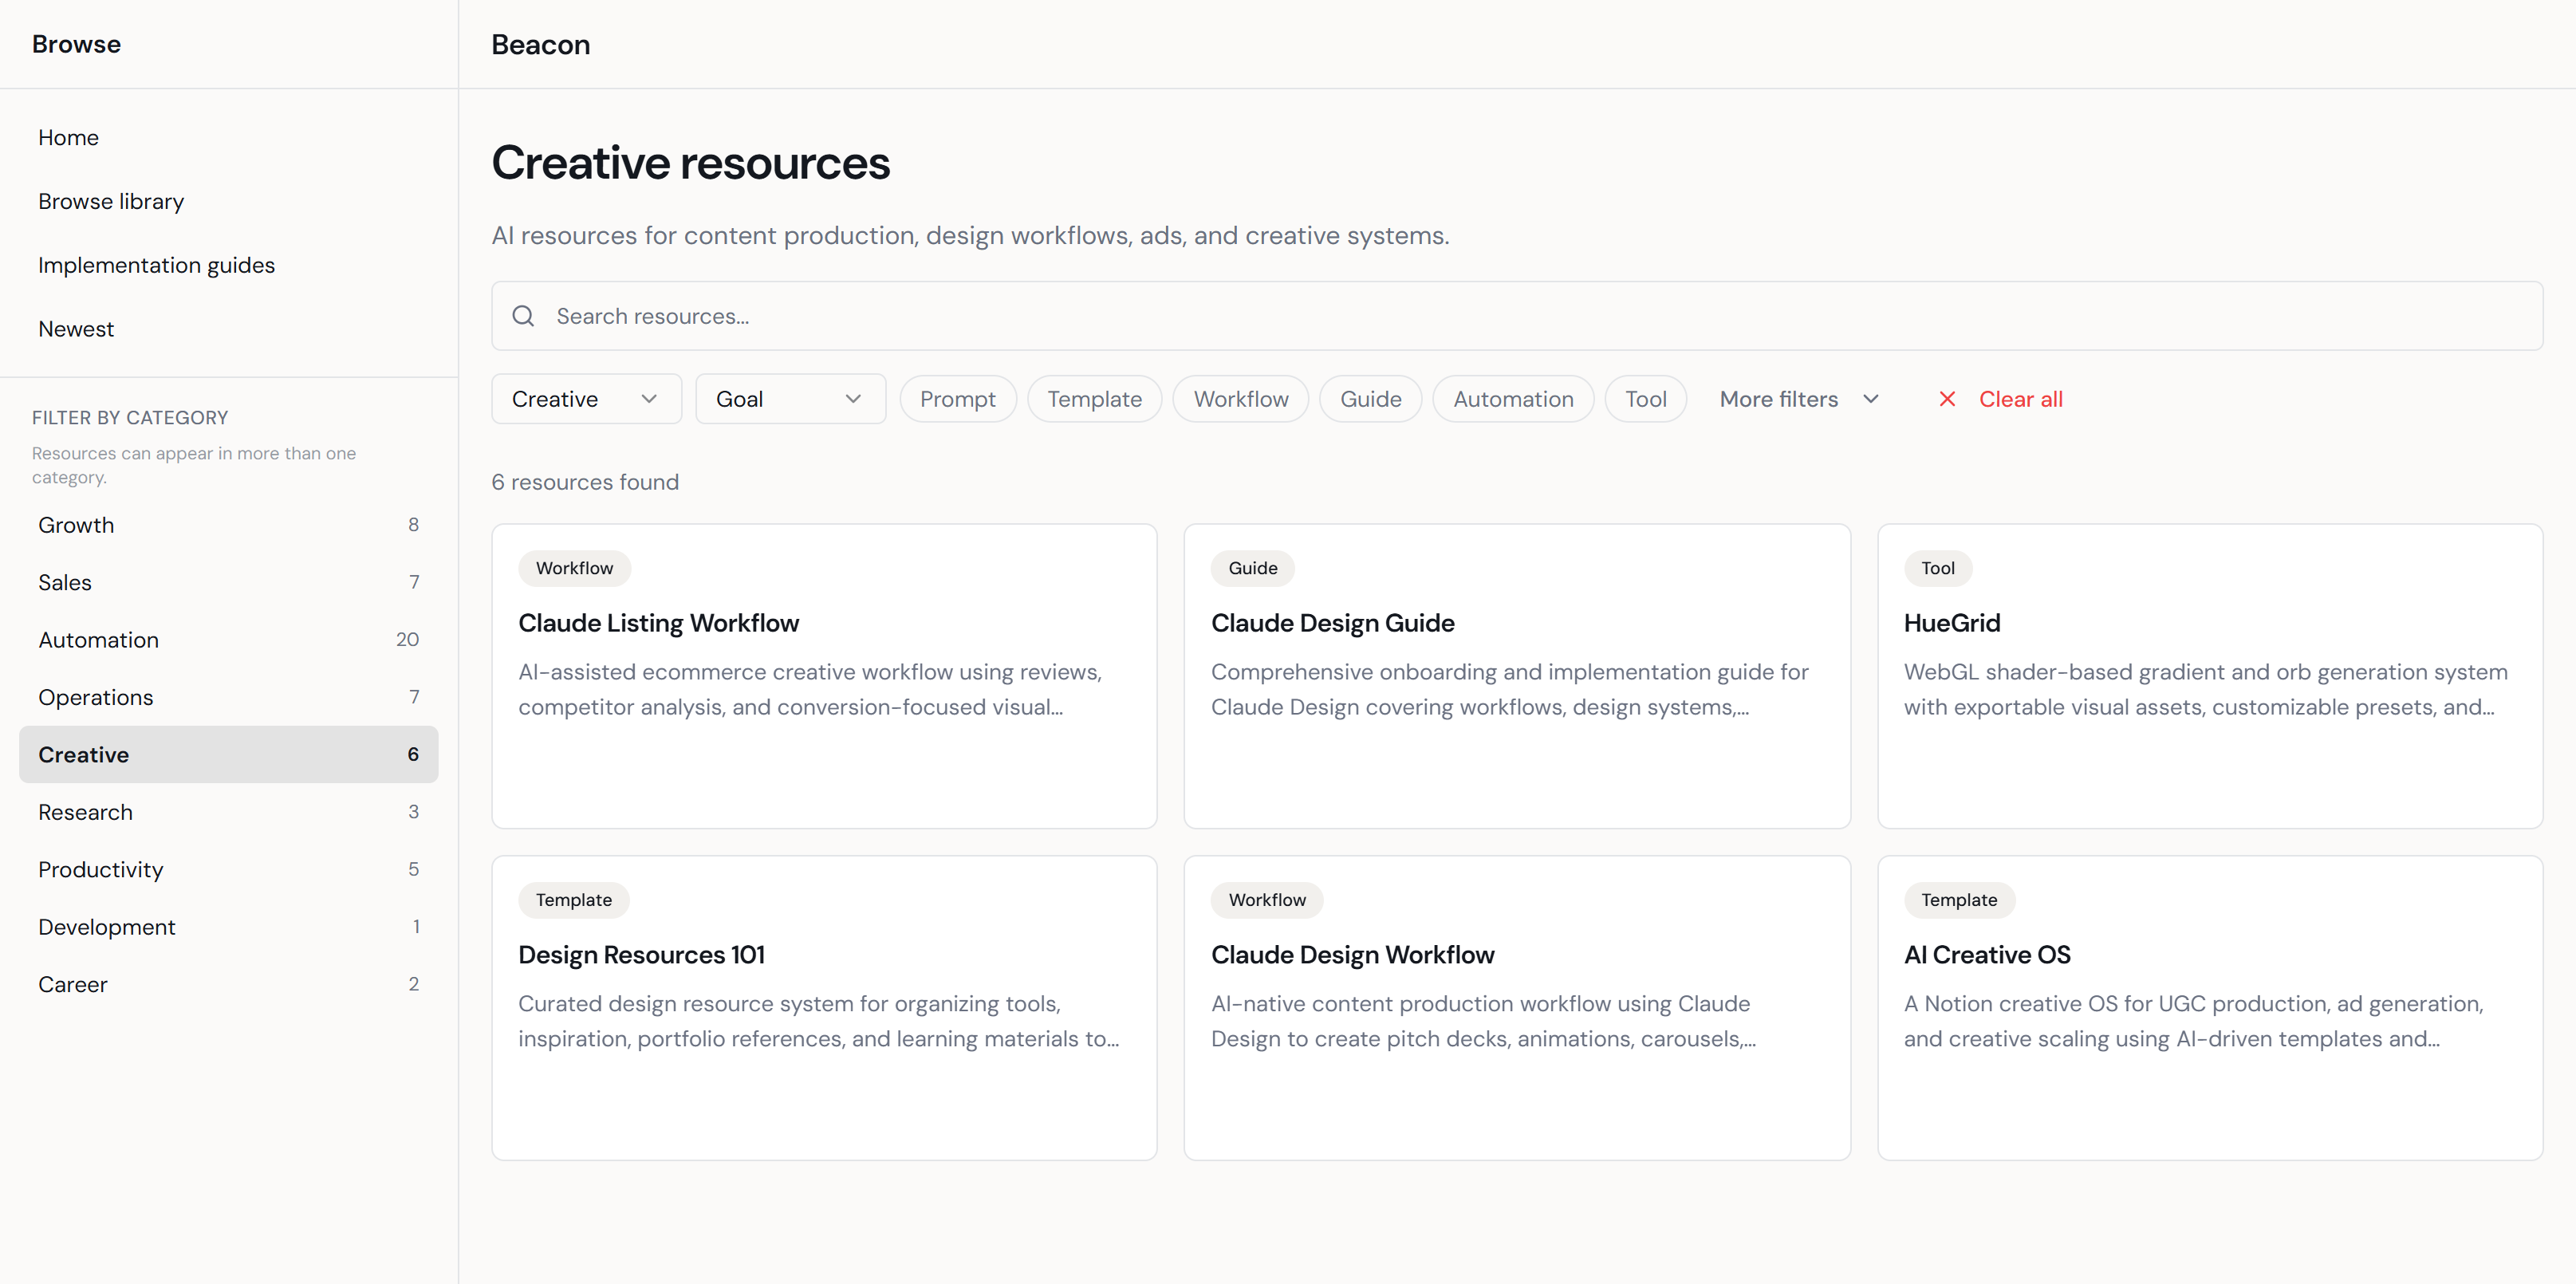Click the search magnifier icon
The width and height of the screenshot is (2576, 1284).
[523, 316]
